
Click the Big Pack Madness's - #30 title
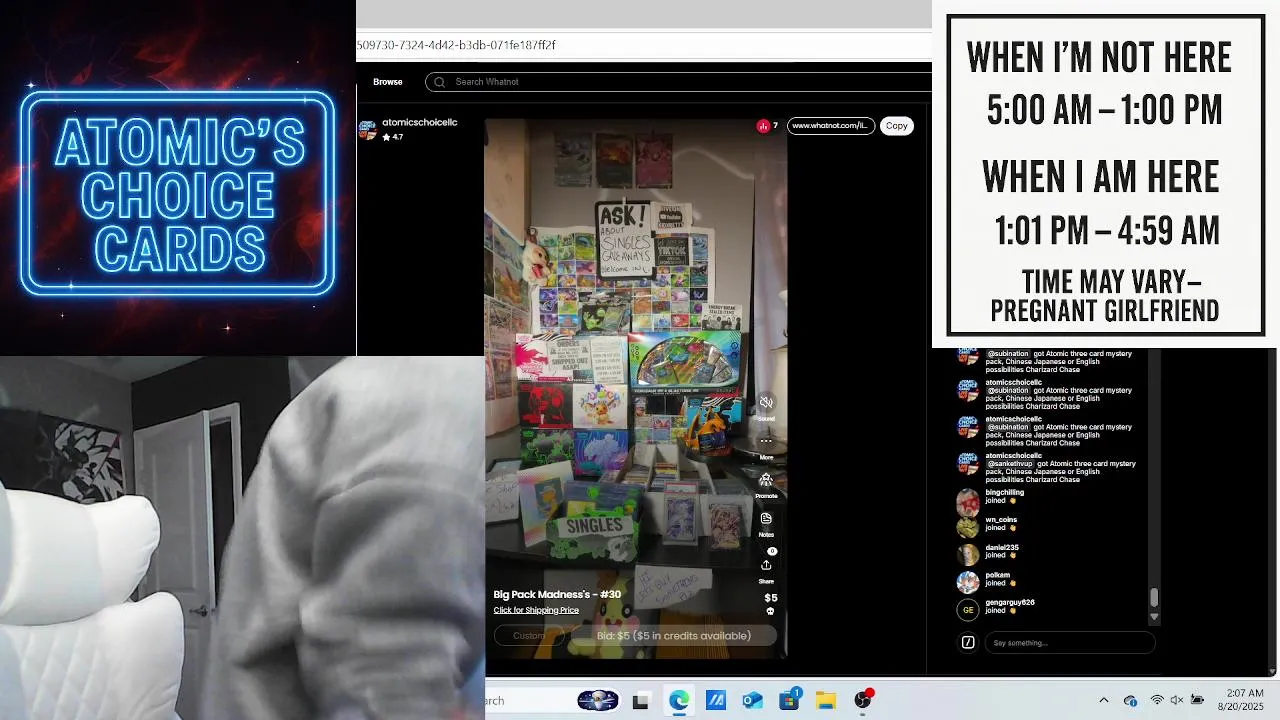tap(557, 594)
